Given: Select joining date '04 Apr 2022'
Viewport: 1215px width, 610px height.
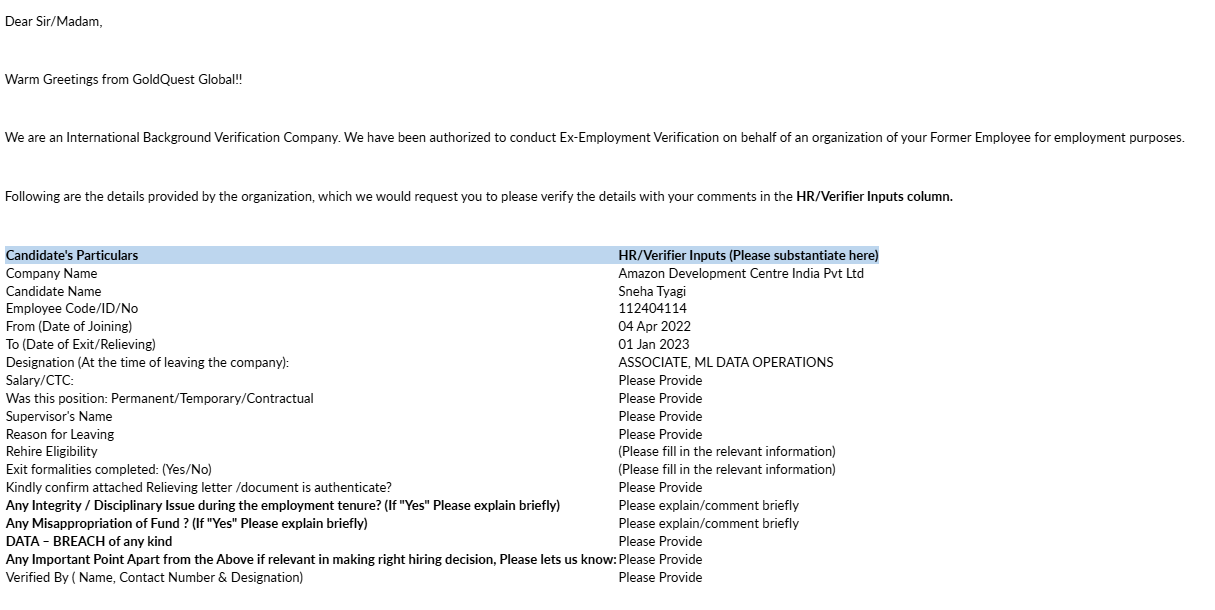Looking at the screenshot, I should click(654, 327).
